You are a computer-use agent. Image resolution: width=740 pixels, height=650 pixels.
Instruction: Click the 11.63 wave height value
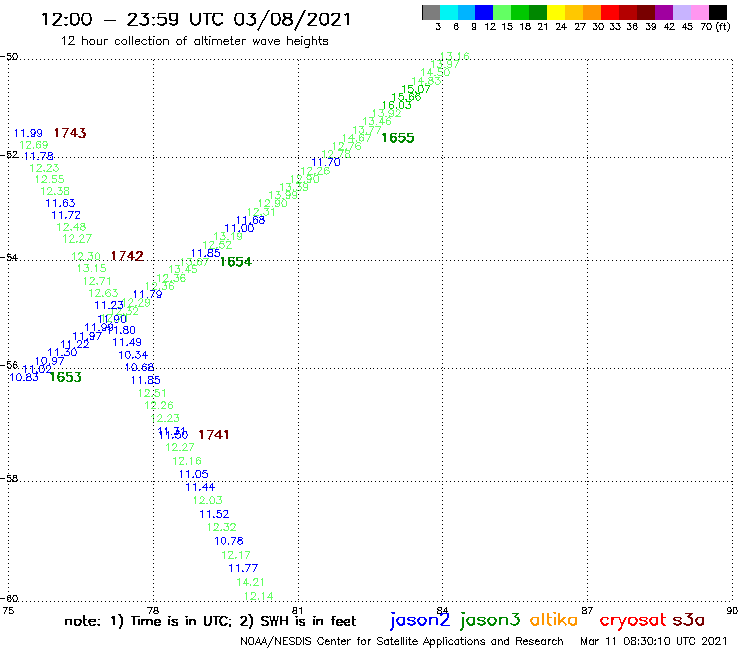pyautogui.click(x=60, y=203)
